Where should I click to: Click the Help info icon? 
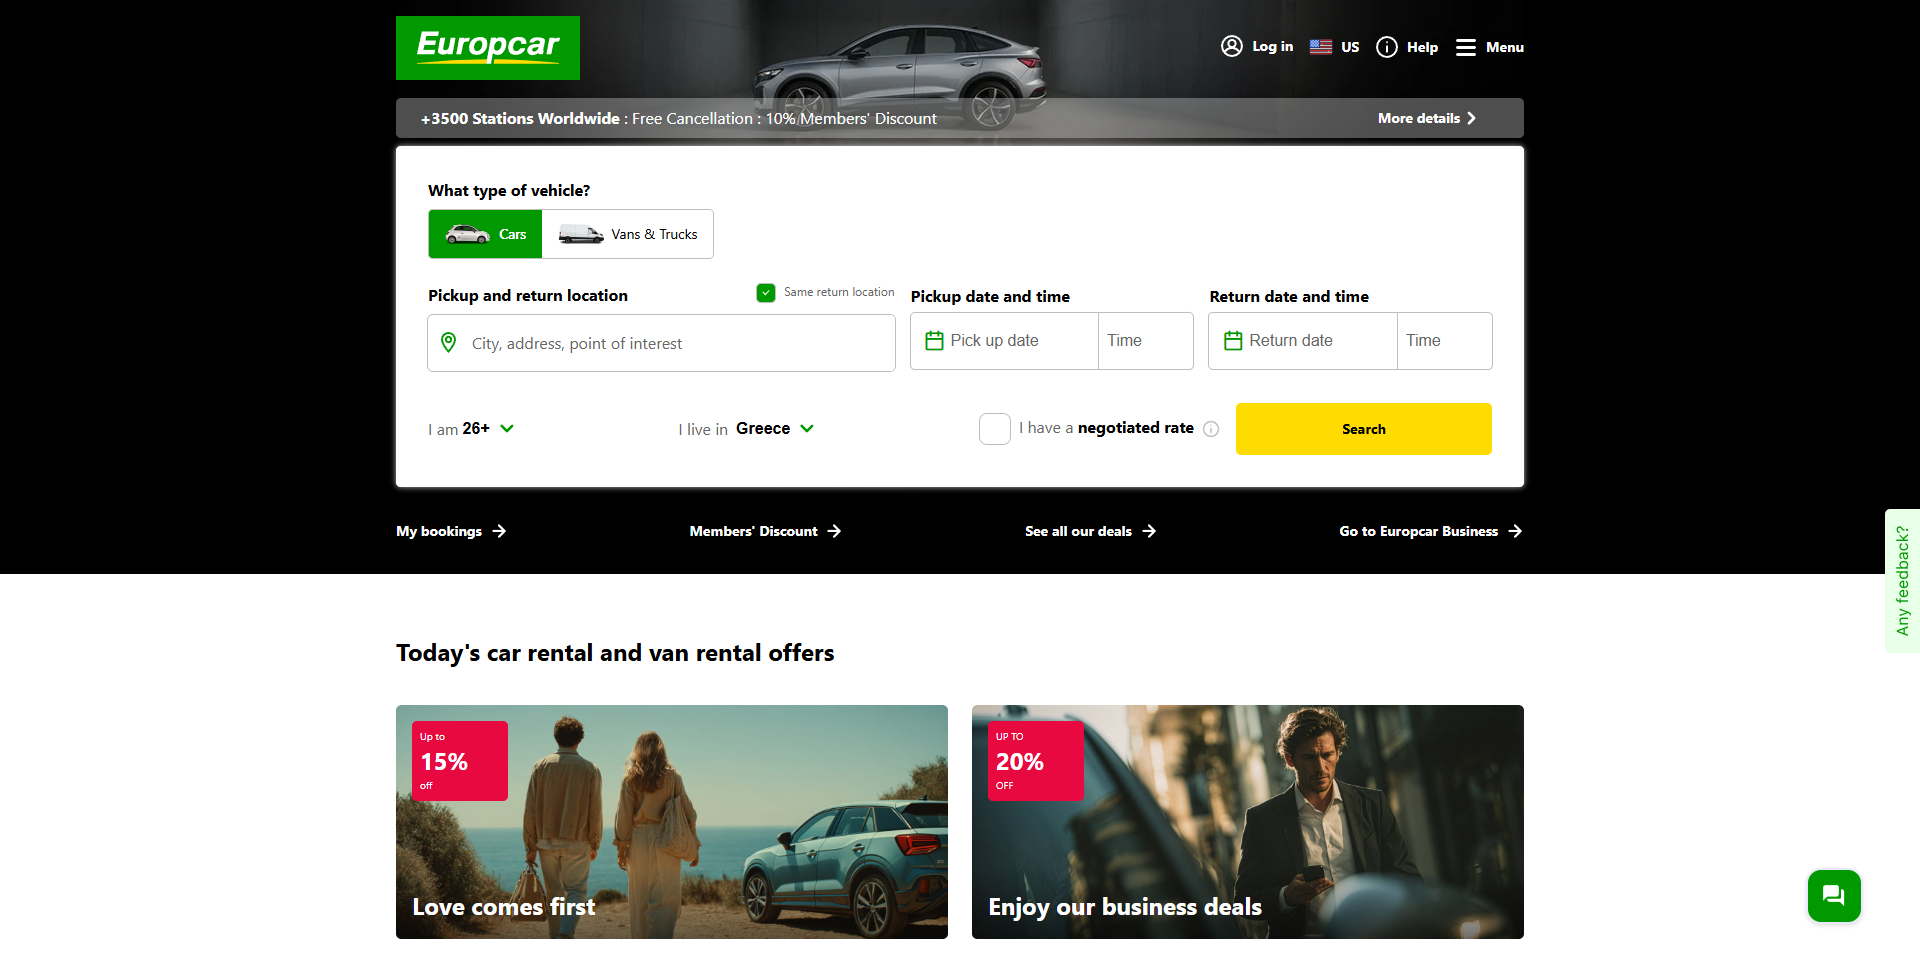[x=1387, y=47]
